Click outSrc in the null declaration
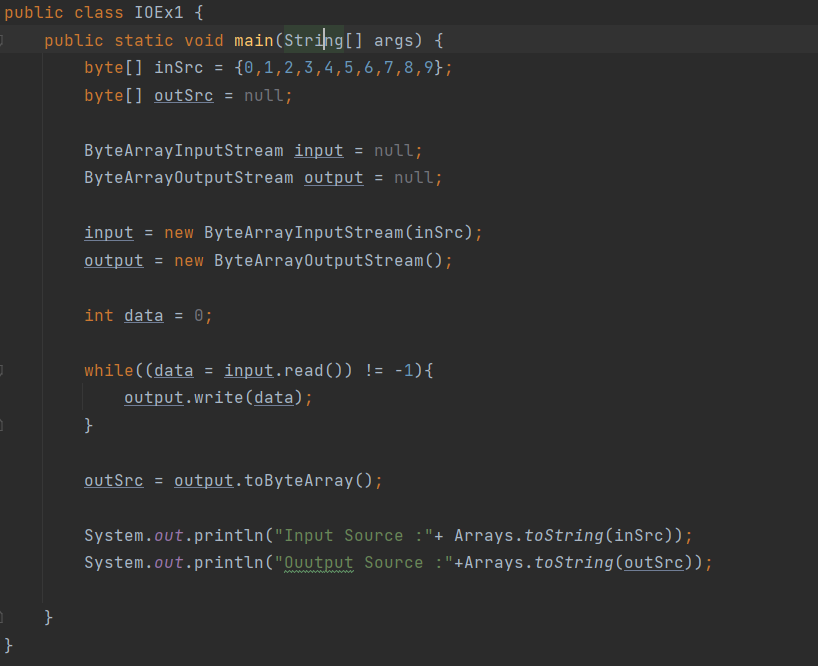This screenshot has width=818, height=666. (x=184, y=95)
